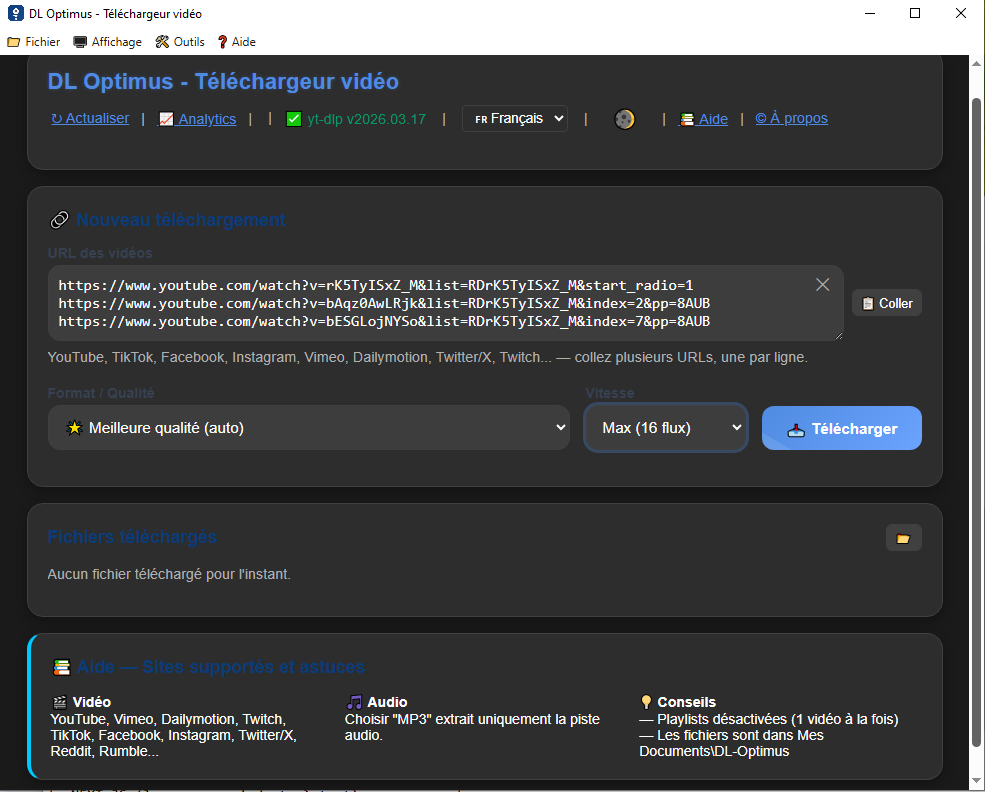Click the 'DL Optimus - Téléchargeur vidéo' heading
This screenshot has height=792, width=985.
point(223,82)
